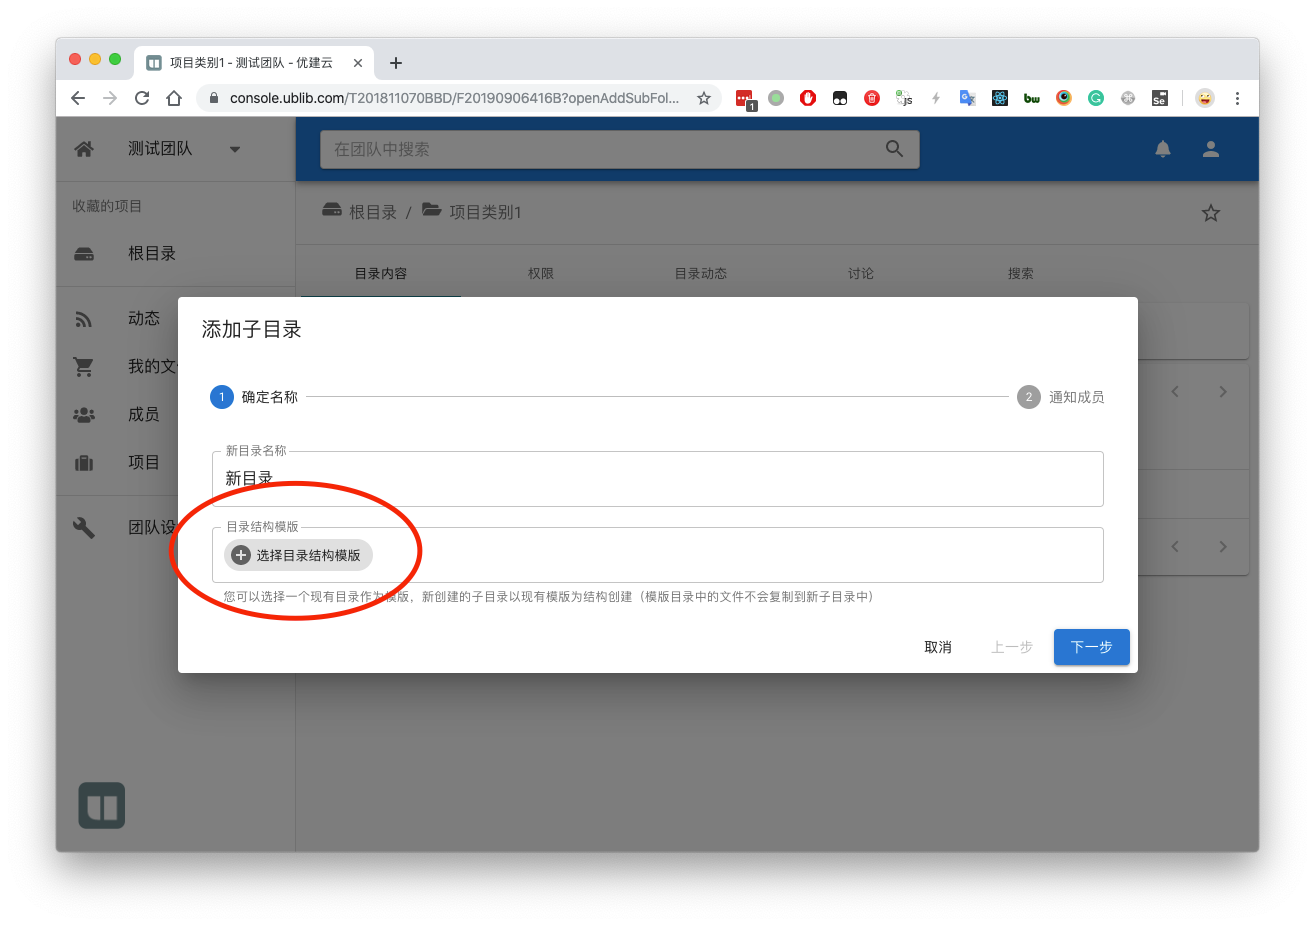1315x926 pixels.
Task: Open the user account icon
Action: [x=1211, y=149]
